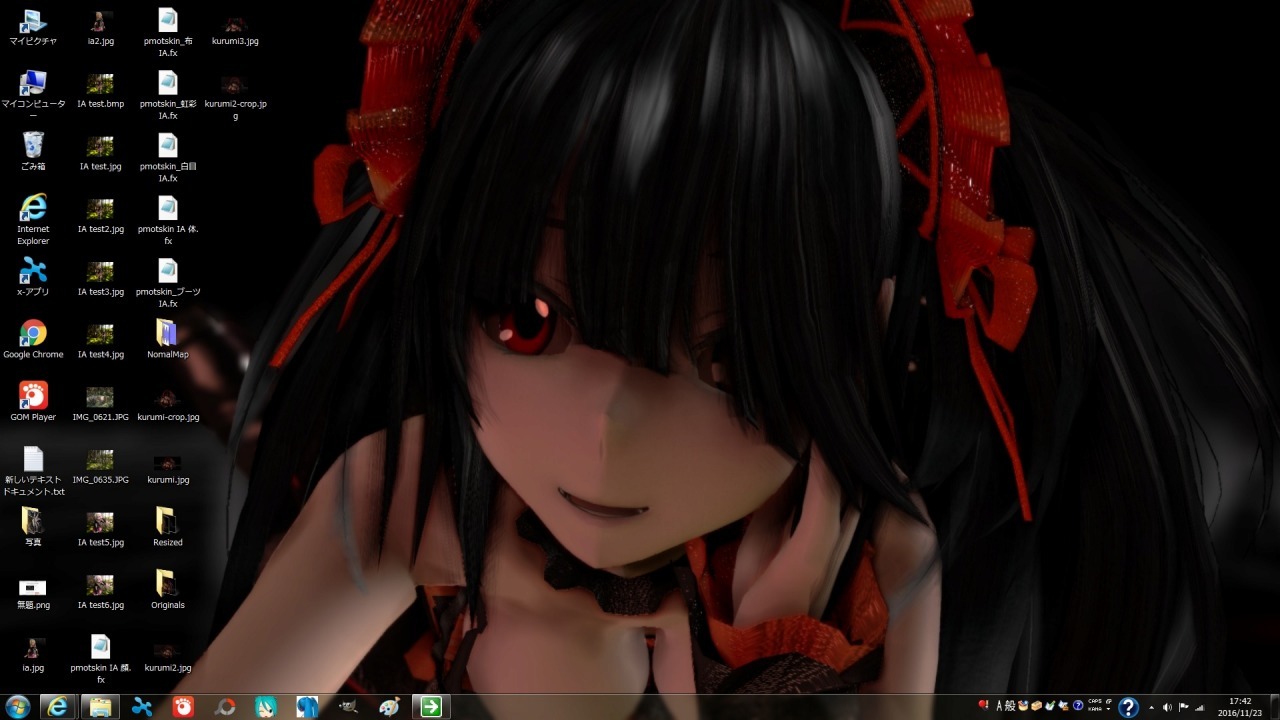This screenshot has height=720, width=1280.
Task: Select 新しいテキスト ドキュメント.txt file icon
Action: (x=33, y=471)
